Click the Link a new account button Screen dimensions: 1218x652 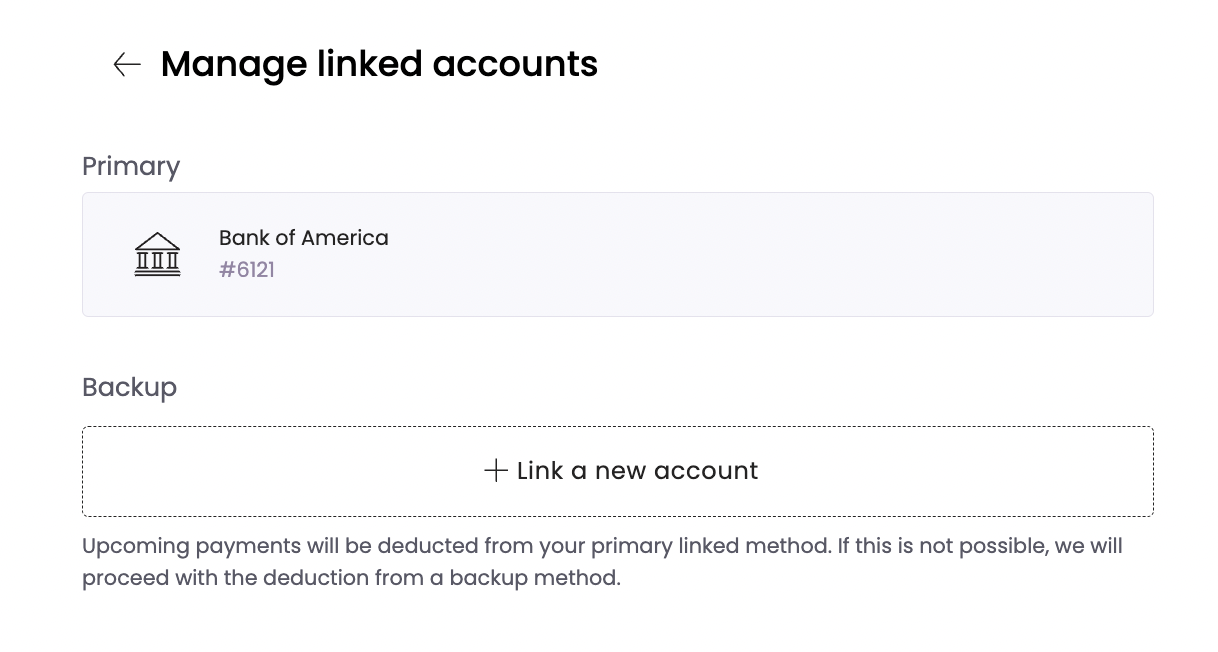[x=618, y=472]
